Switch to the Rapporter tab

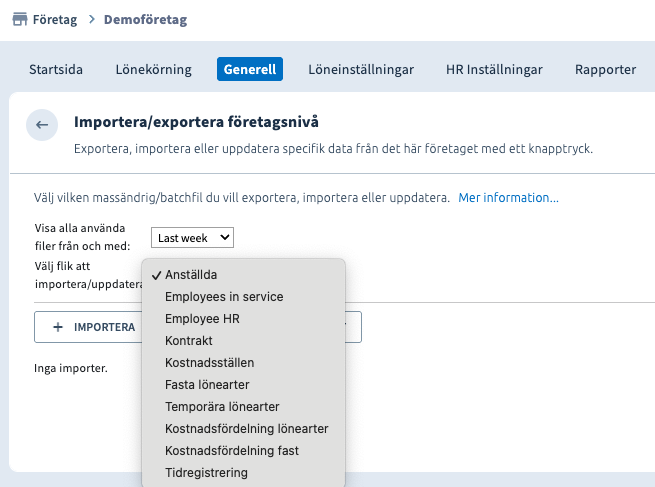605,69
